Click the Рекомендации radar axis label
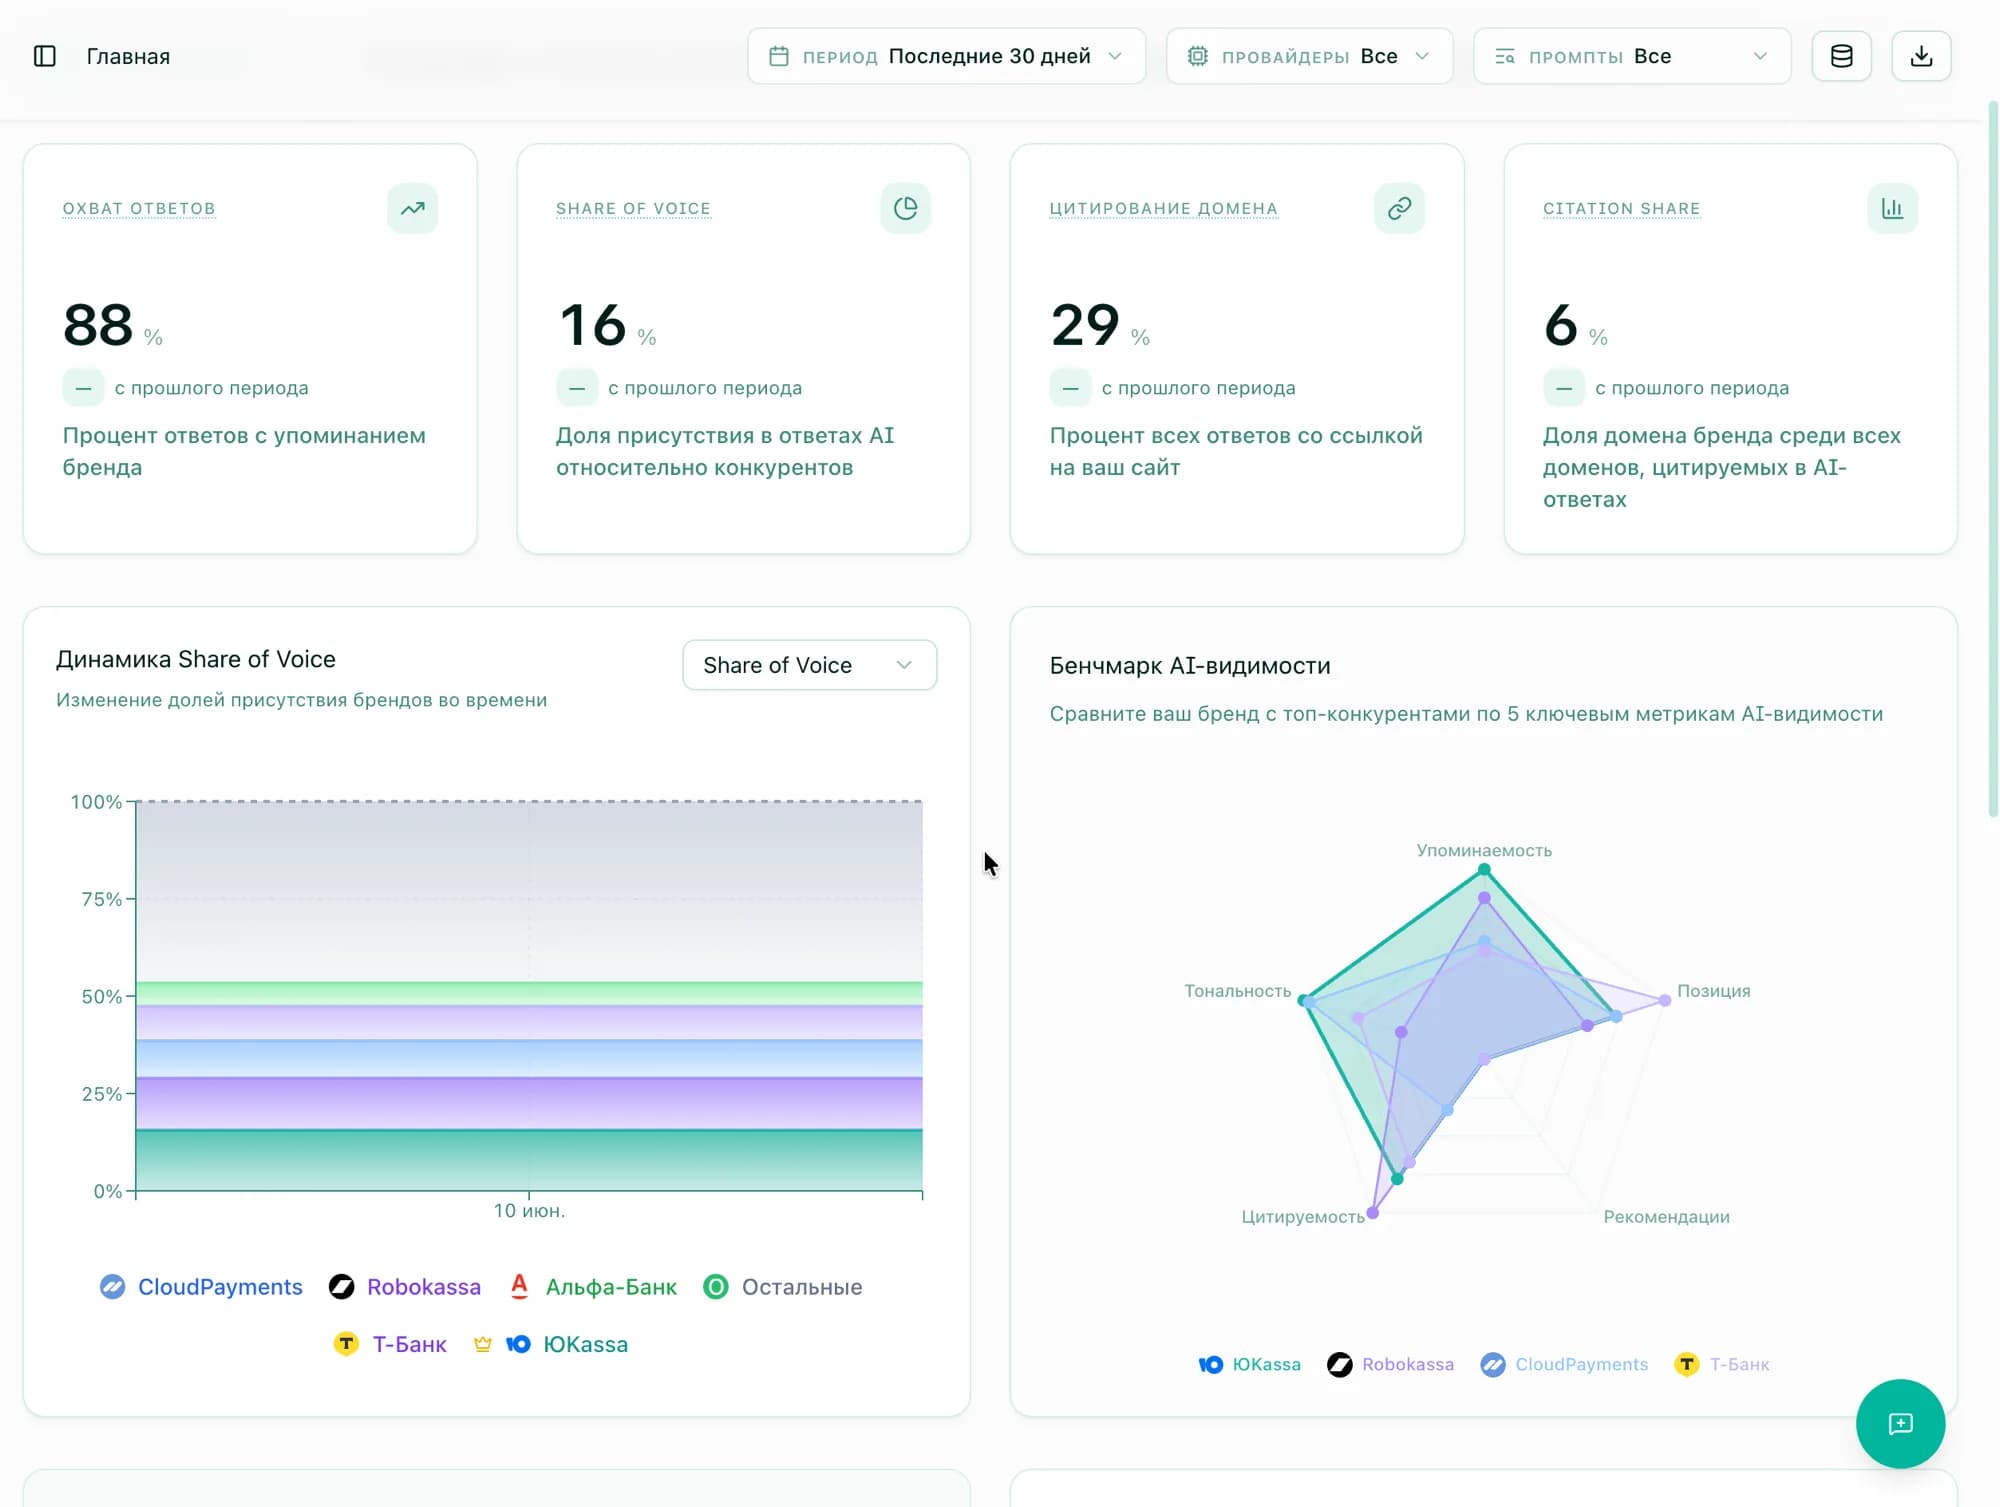This screenshot has height=1507, width=2000. (1666, 1216)
